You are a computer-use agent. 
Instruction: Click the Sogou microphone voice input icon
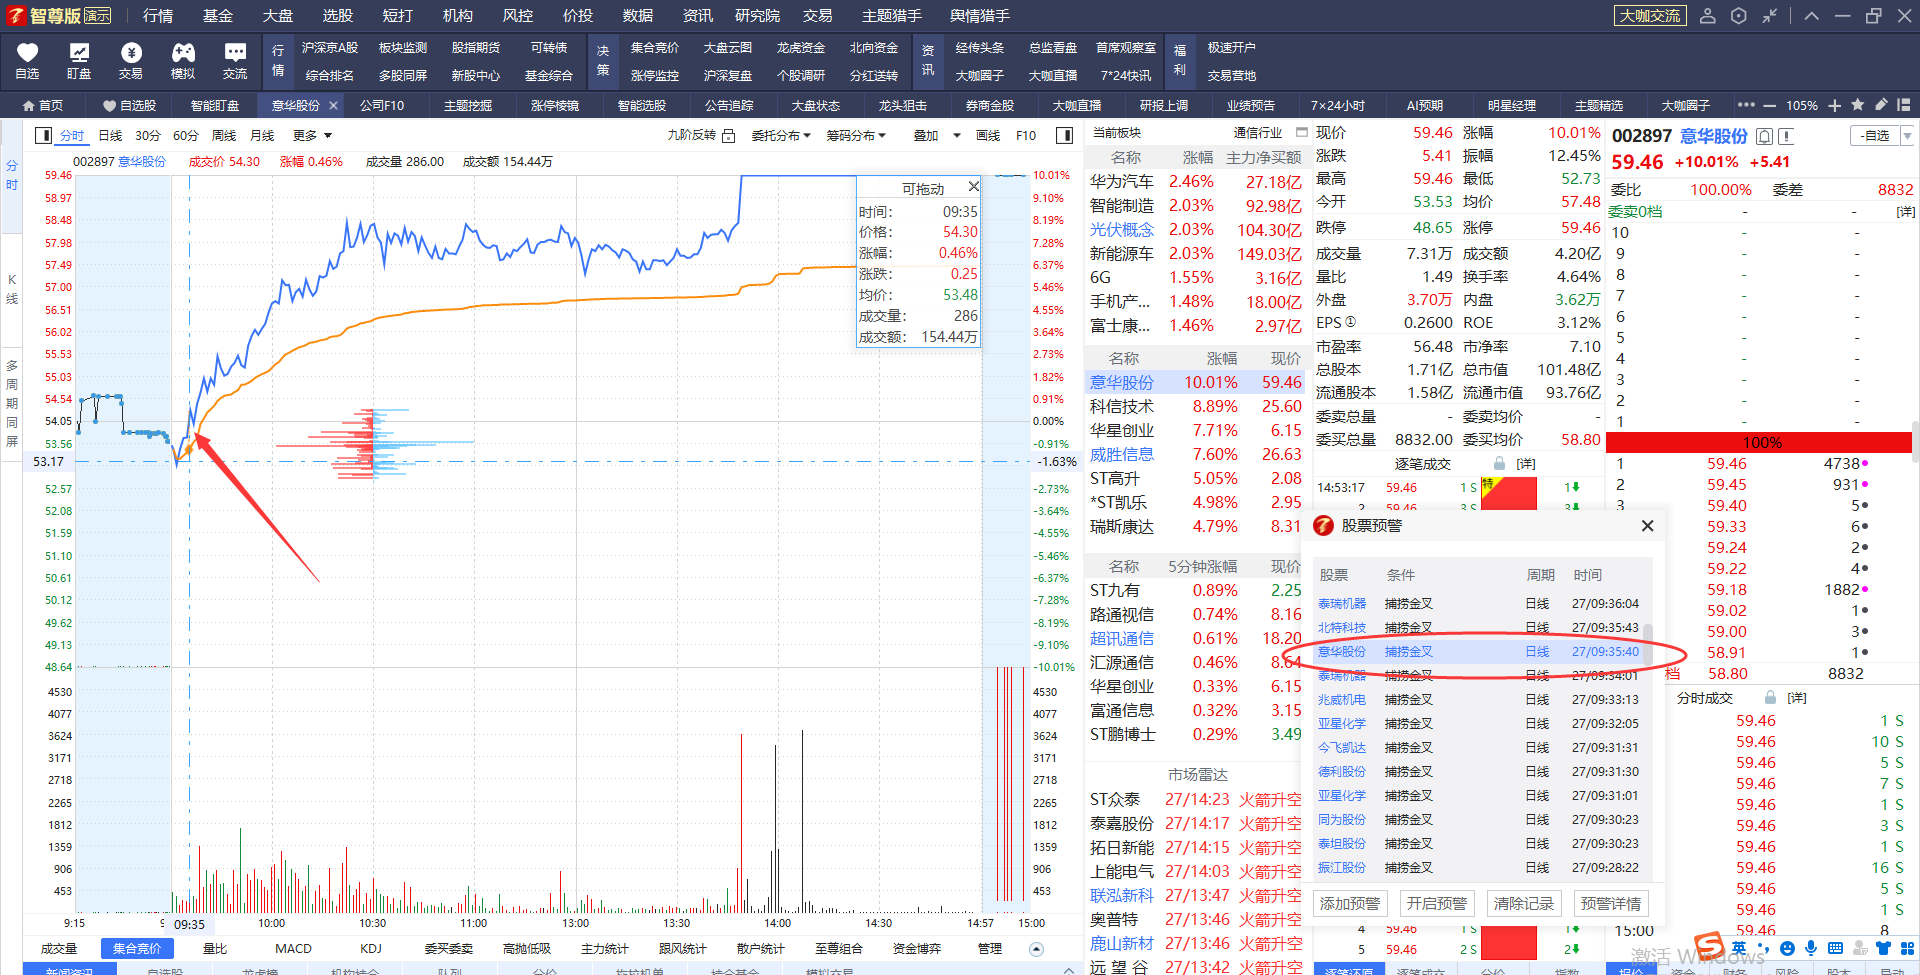(x=1811, y=948)
